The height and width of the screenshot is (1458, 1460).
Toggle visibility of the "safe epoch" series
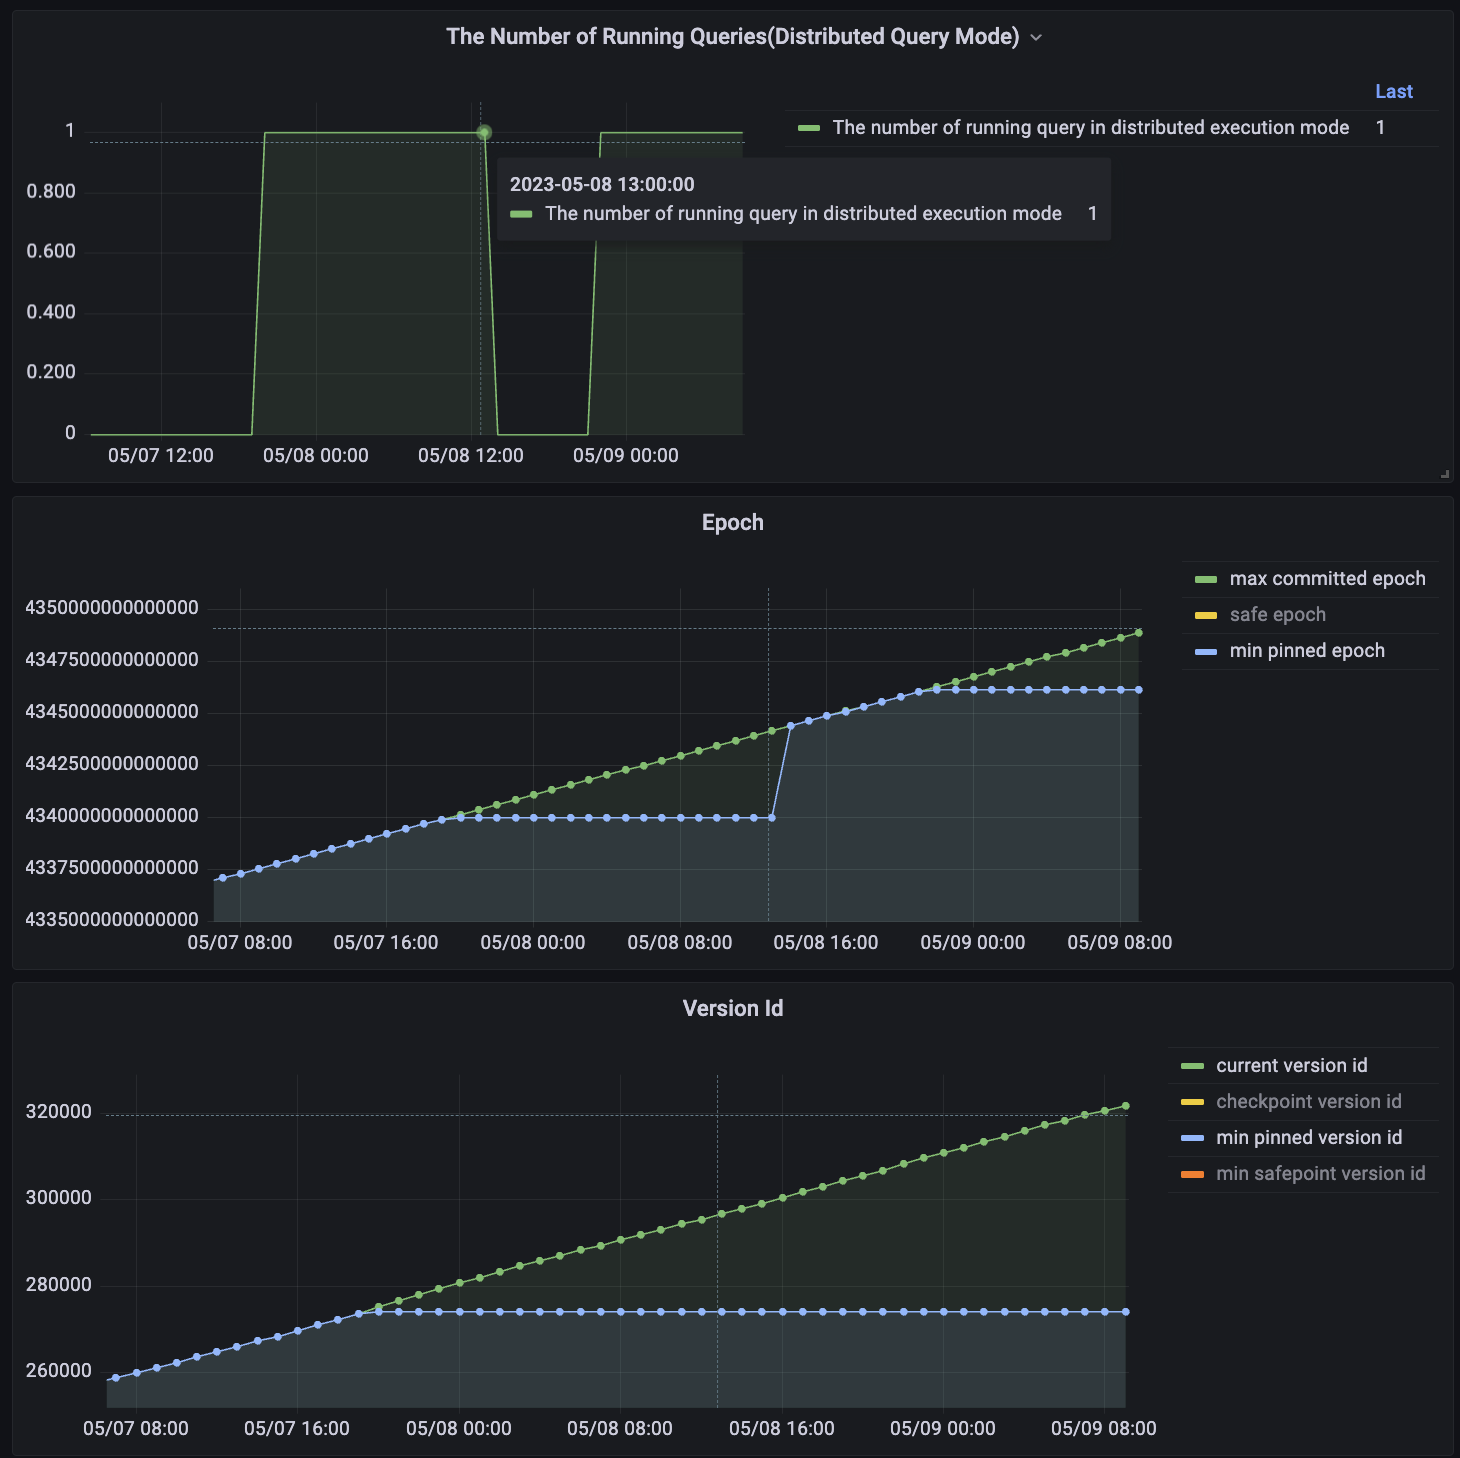click(1277, 614)
